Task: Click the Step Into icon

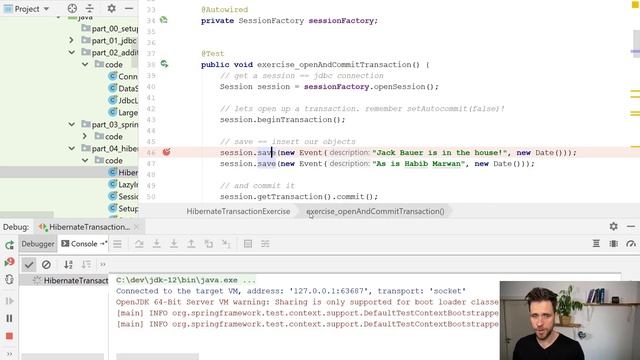Action: 156,244
